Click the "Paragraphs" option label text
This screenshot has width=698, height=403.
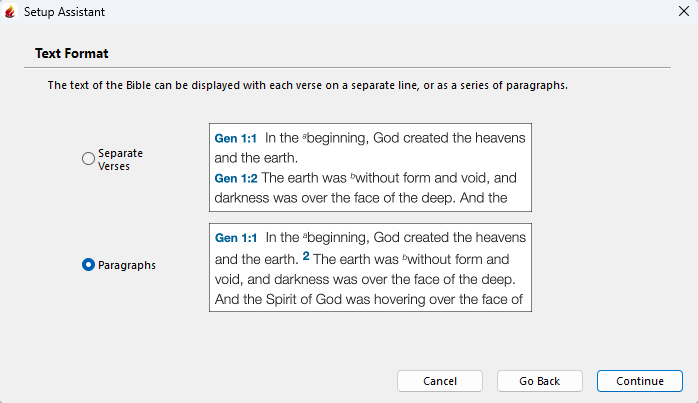coord(127,265)
